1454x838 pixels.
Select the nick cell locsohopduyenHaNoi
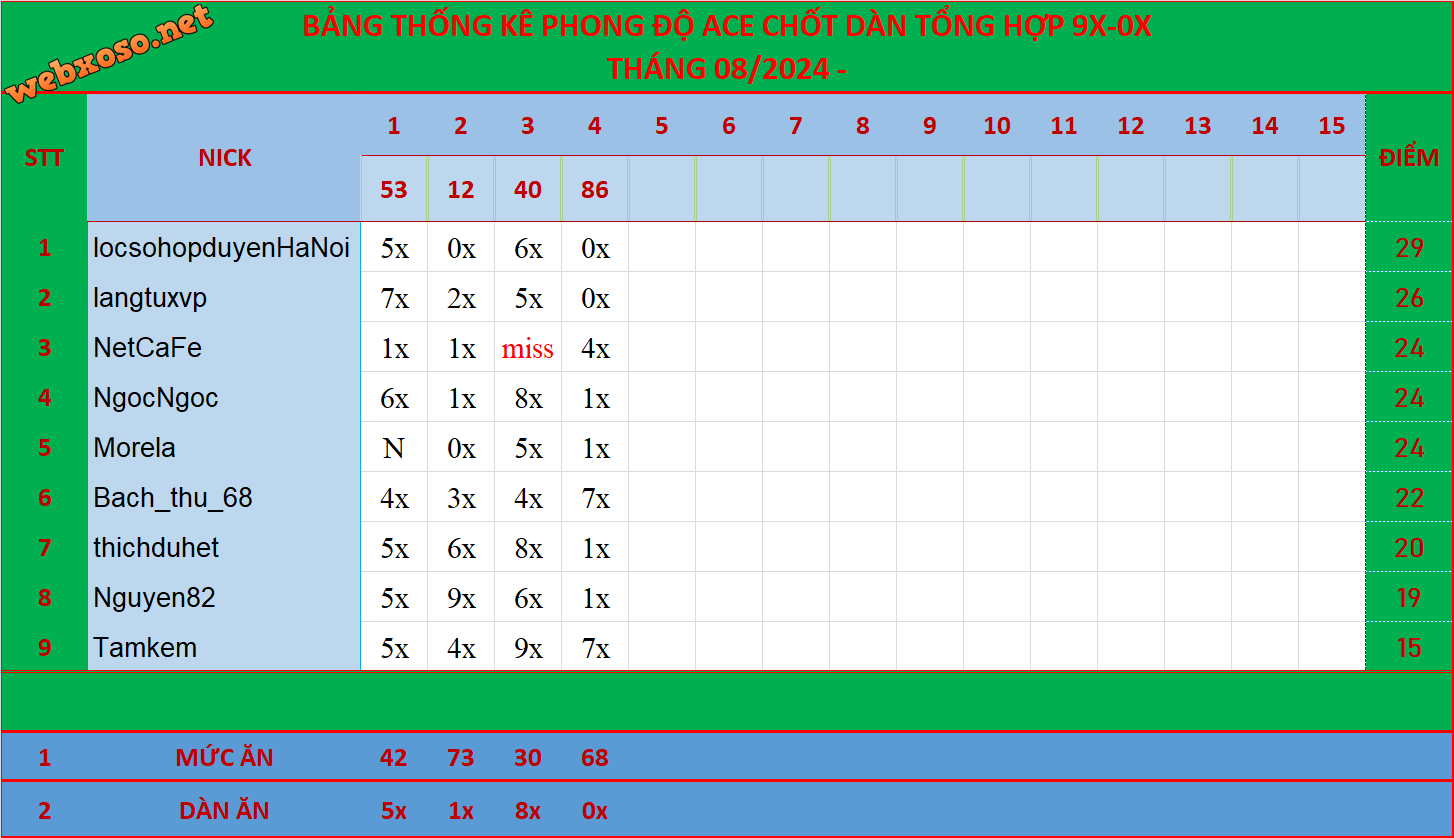[x=224, y=247]
